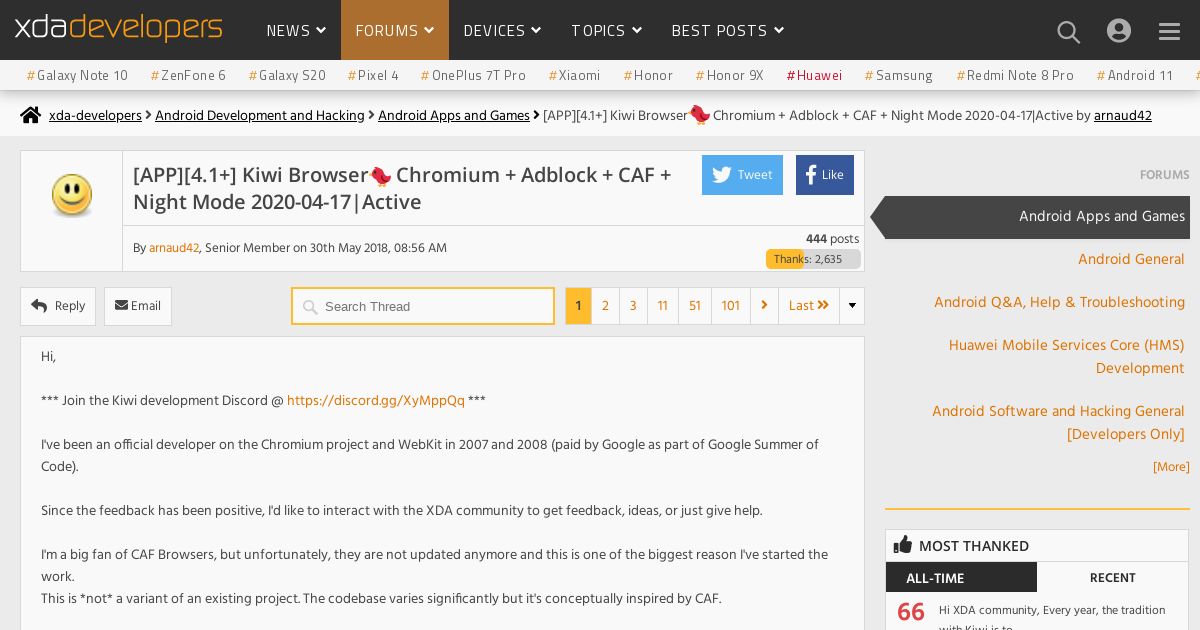Open the NEWS dropdown menu
The image size is (1200, 630).
tap(296, 31)
